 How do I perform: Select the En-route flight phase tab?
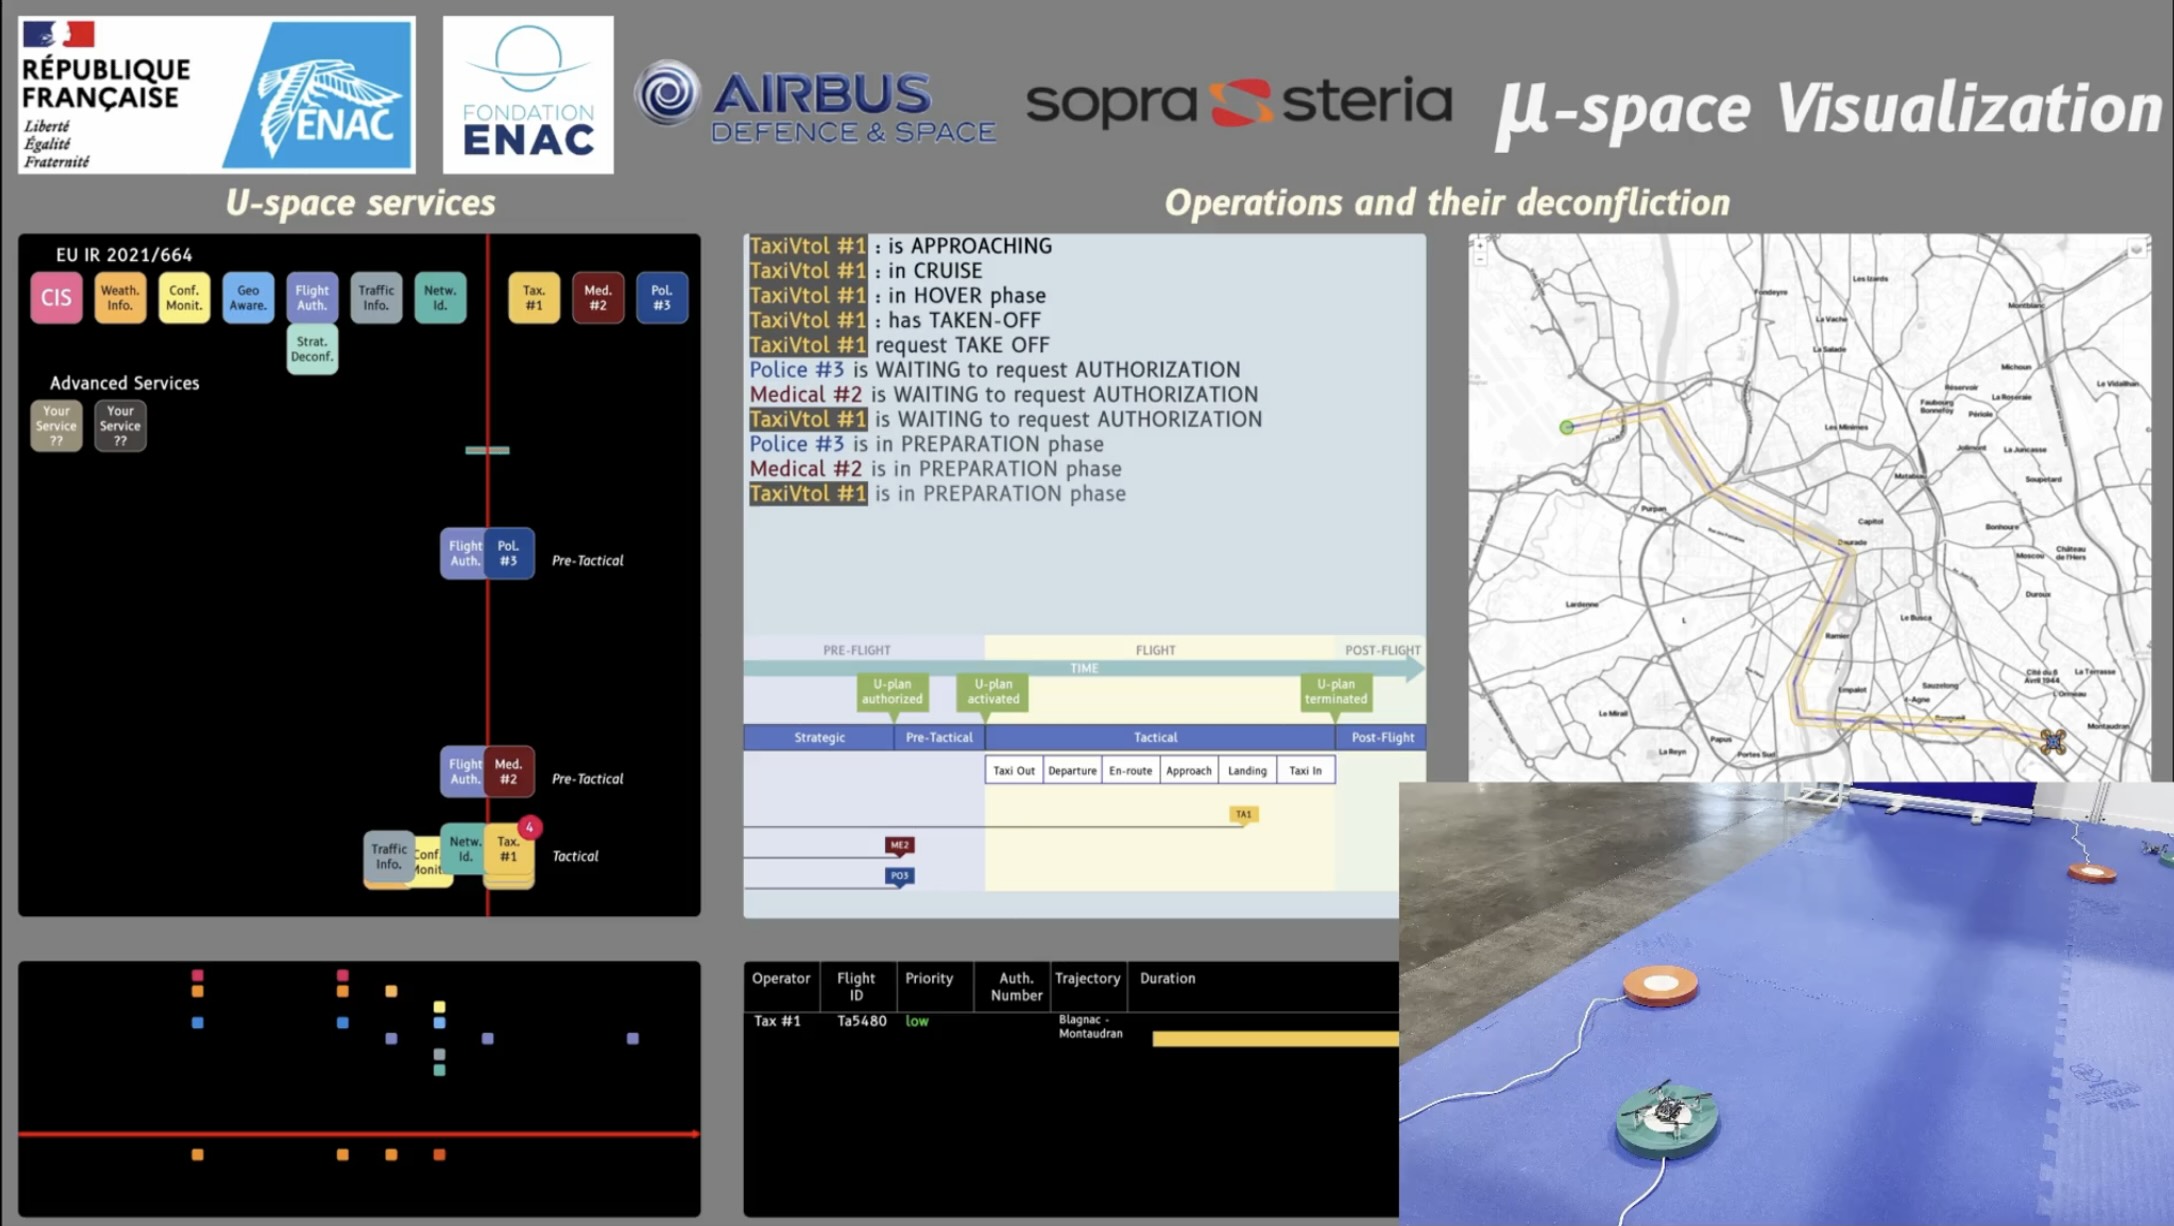point(1130,770)
